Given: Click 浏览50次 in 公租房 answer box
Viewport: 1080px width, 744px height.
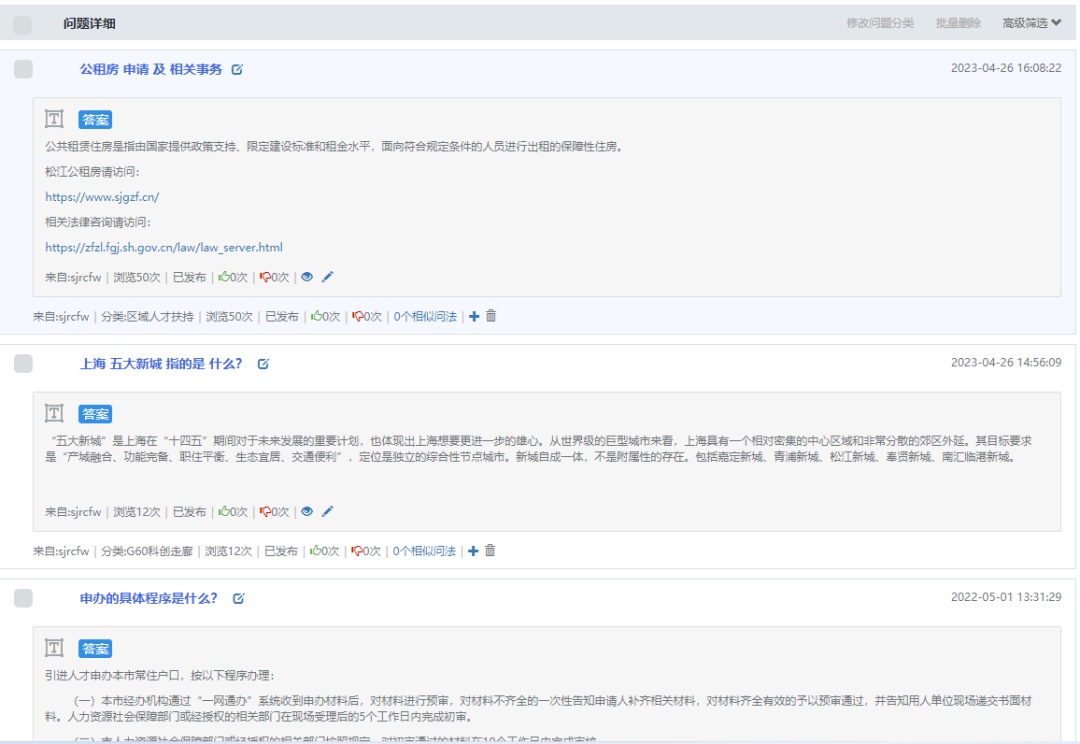Looking at the screenshot, I should point(136,277).
